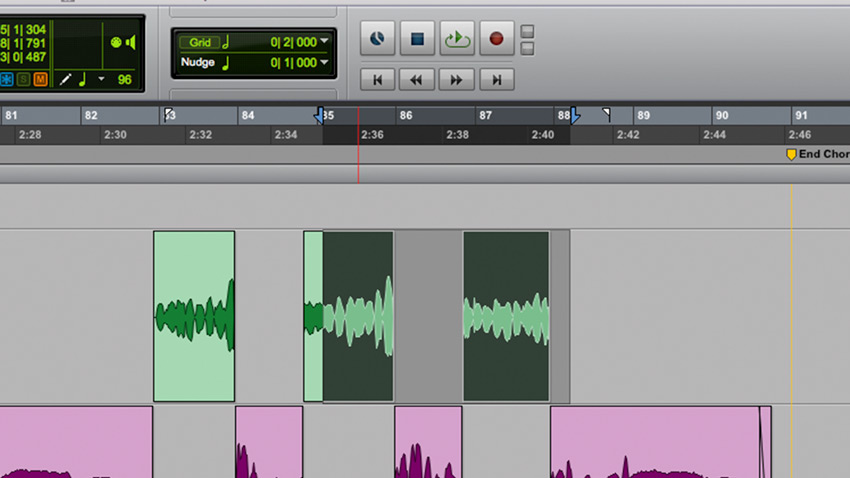
Task: Click the Go to End button
Action: coord(497,80)
